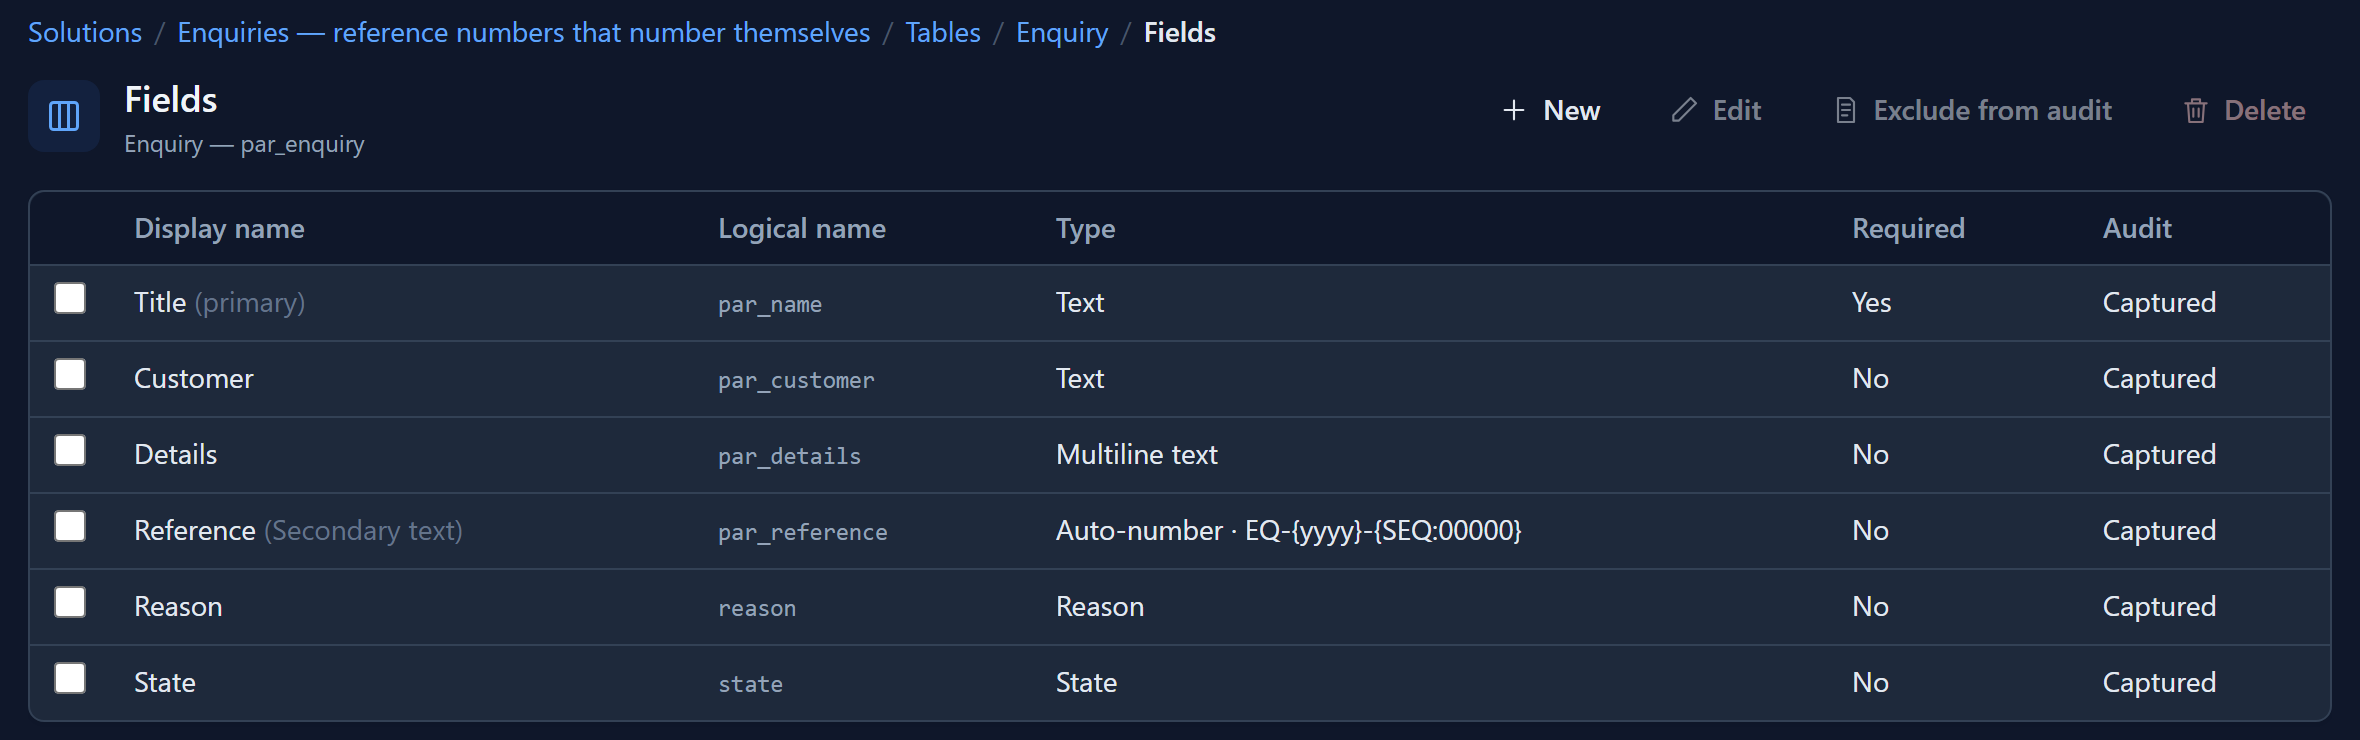Click the 'reason' logical name cell

coord(757,608)
